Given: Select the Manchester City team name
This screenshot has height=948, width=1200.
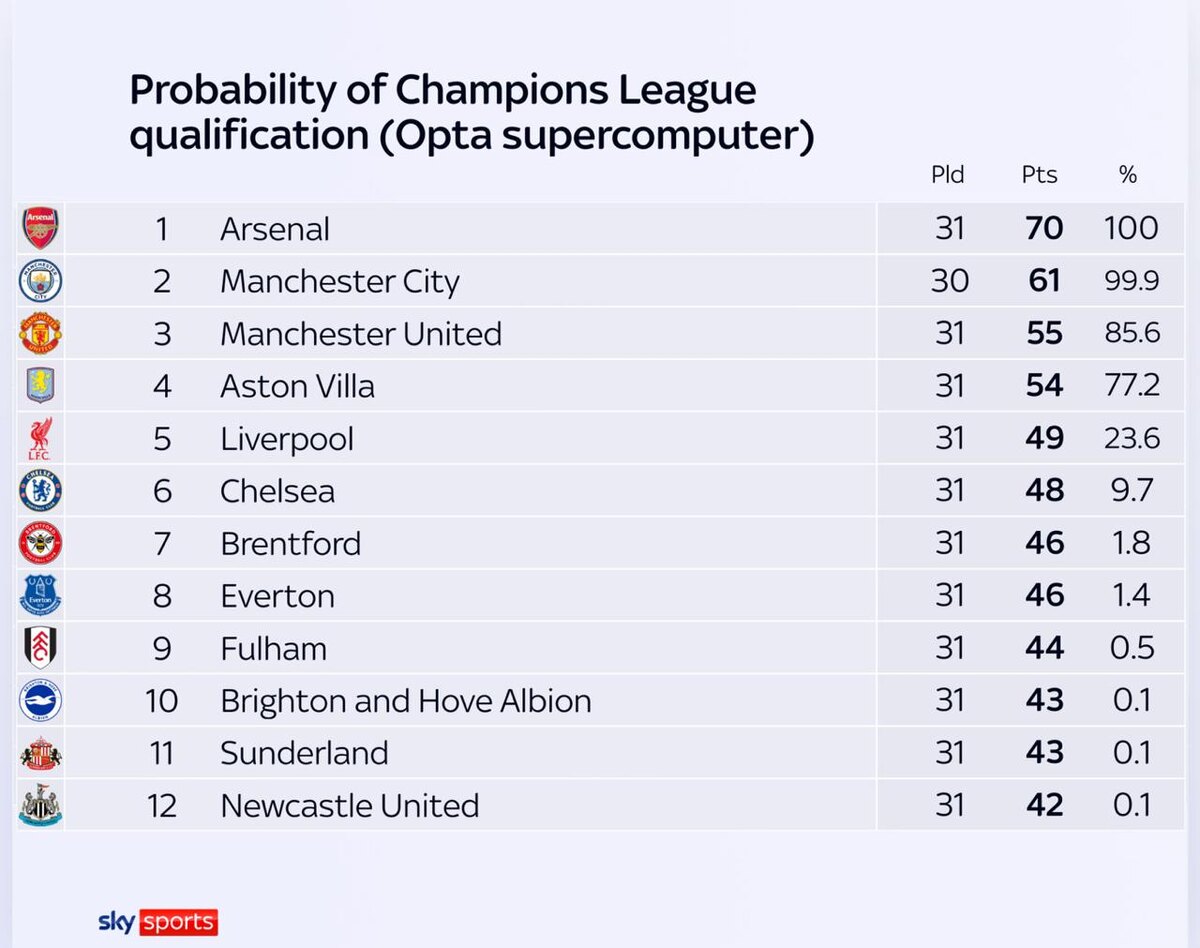Looking at the screenshot, I should (339, 282).
